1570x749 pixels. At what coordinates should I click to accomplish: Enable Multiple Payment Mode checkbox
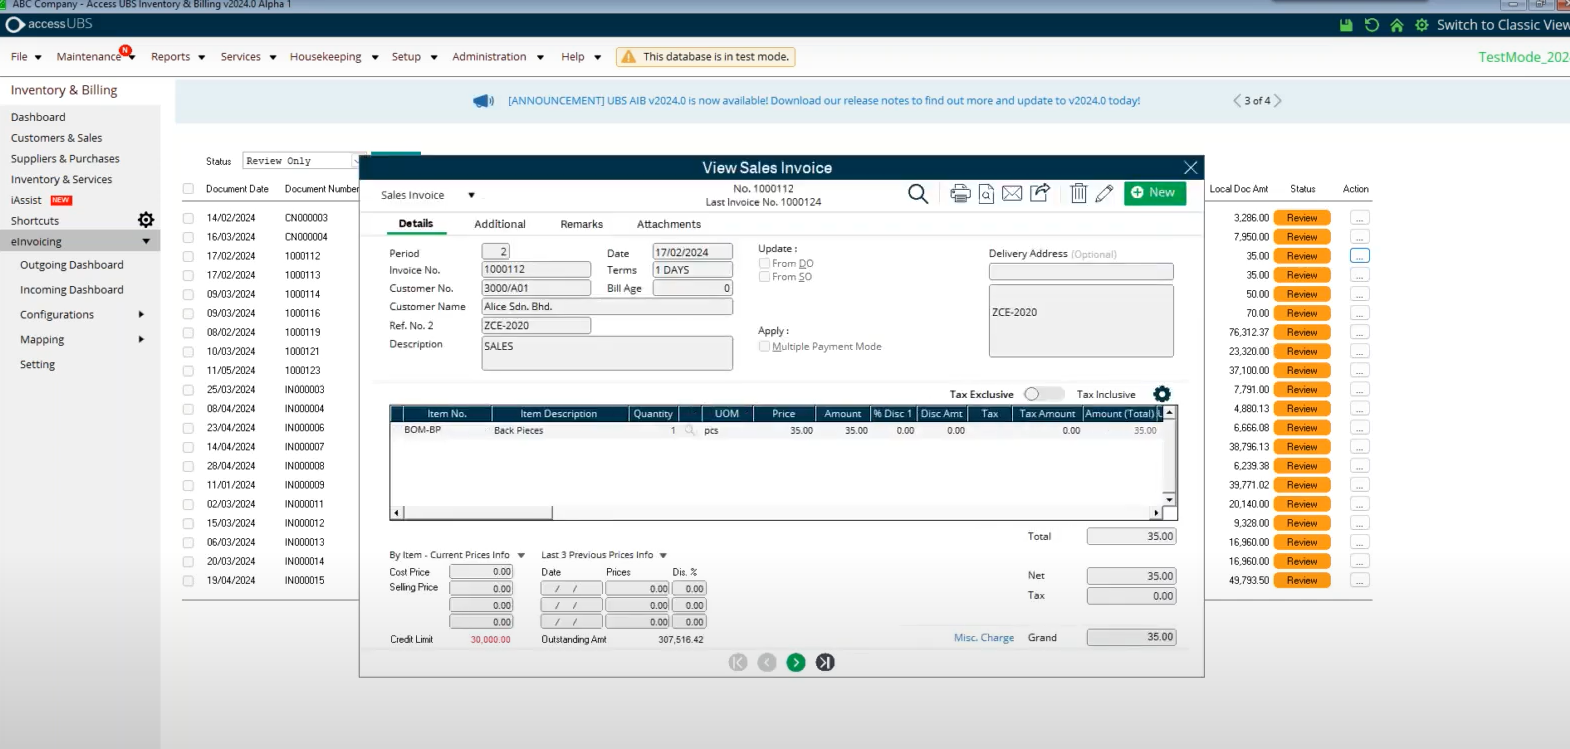click(764, 347)
